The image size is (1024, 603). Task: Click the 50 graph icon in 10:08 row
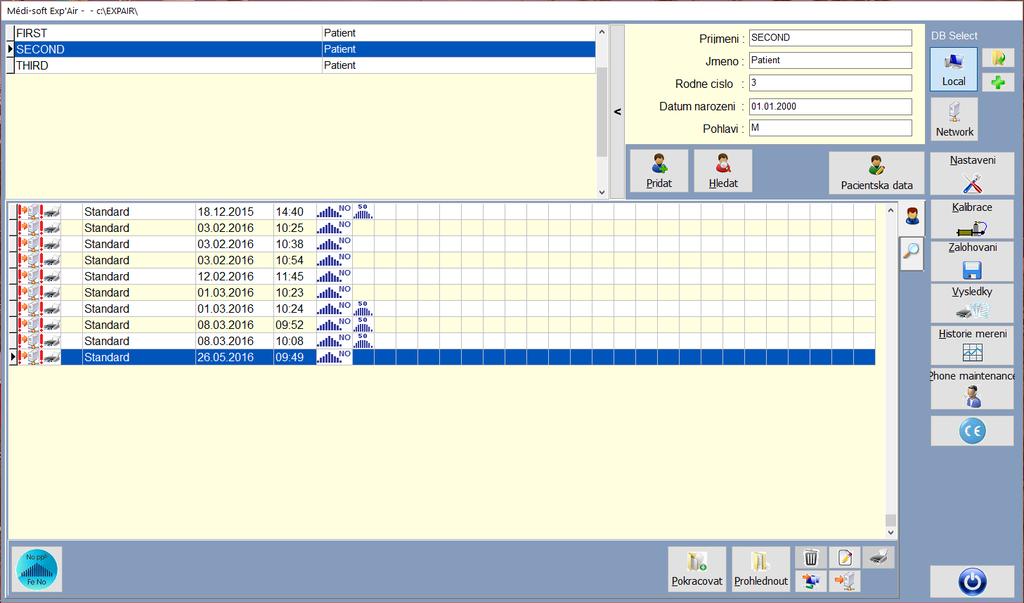(x=363, y=341)
